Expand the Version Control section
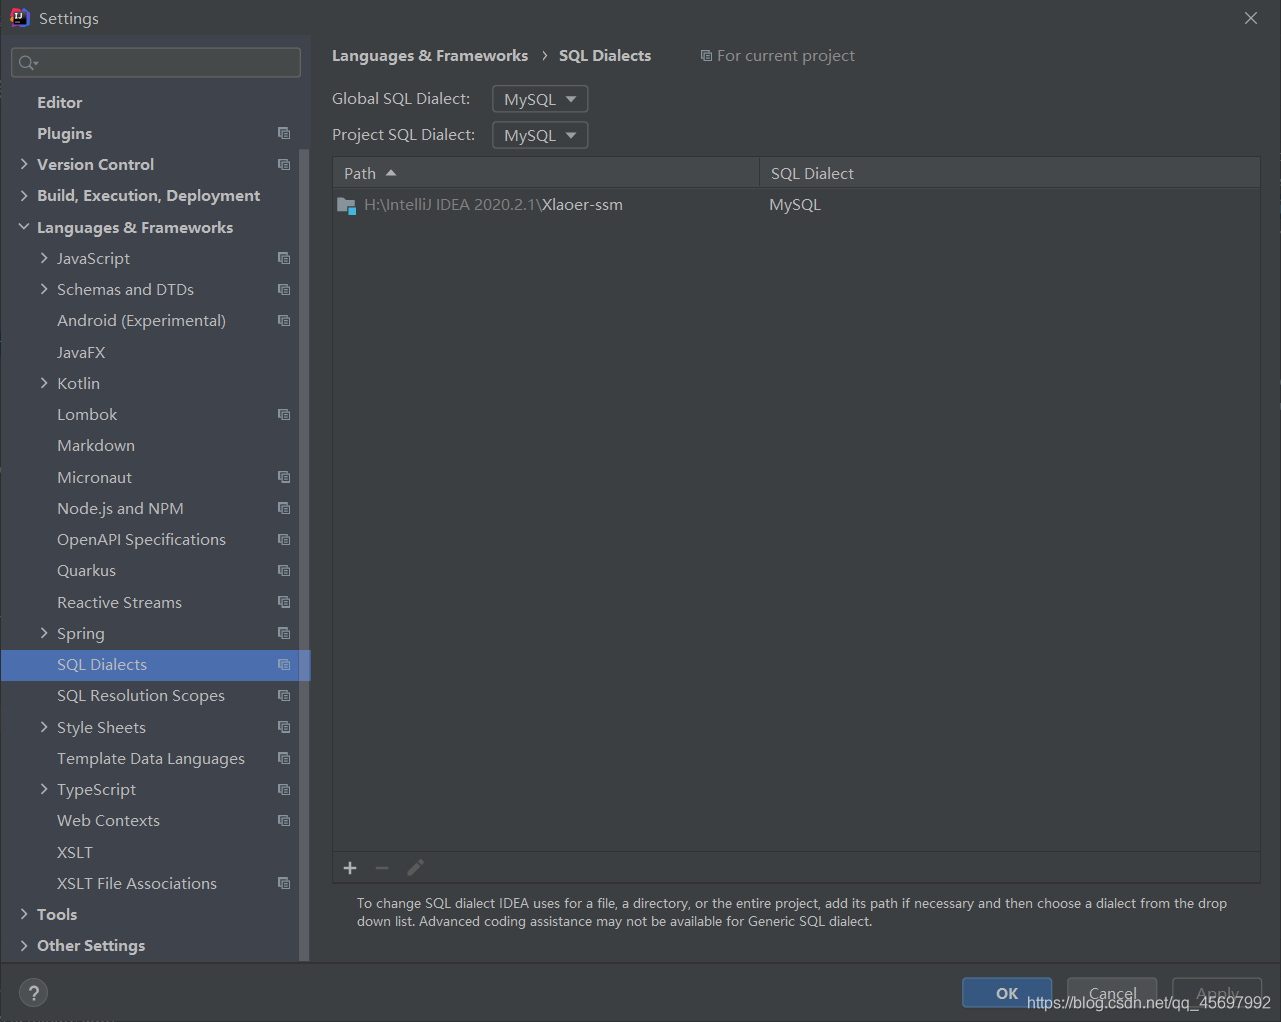The height and width of the screenshot is (1022, 1281). 24,164
